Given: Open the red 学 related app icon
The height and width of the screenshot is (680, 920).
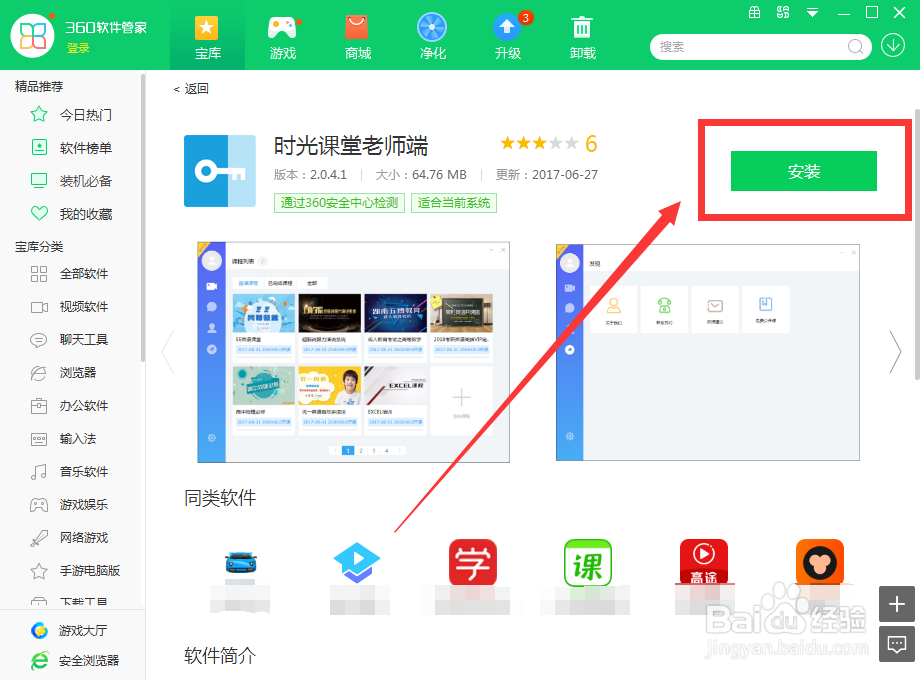Looking at the screenshot, I should 473,562.
